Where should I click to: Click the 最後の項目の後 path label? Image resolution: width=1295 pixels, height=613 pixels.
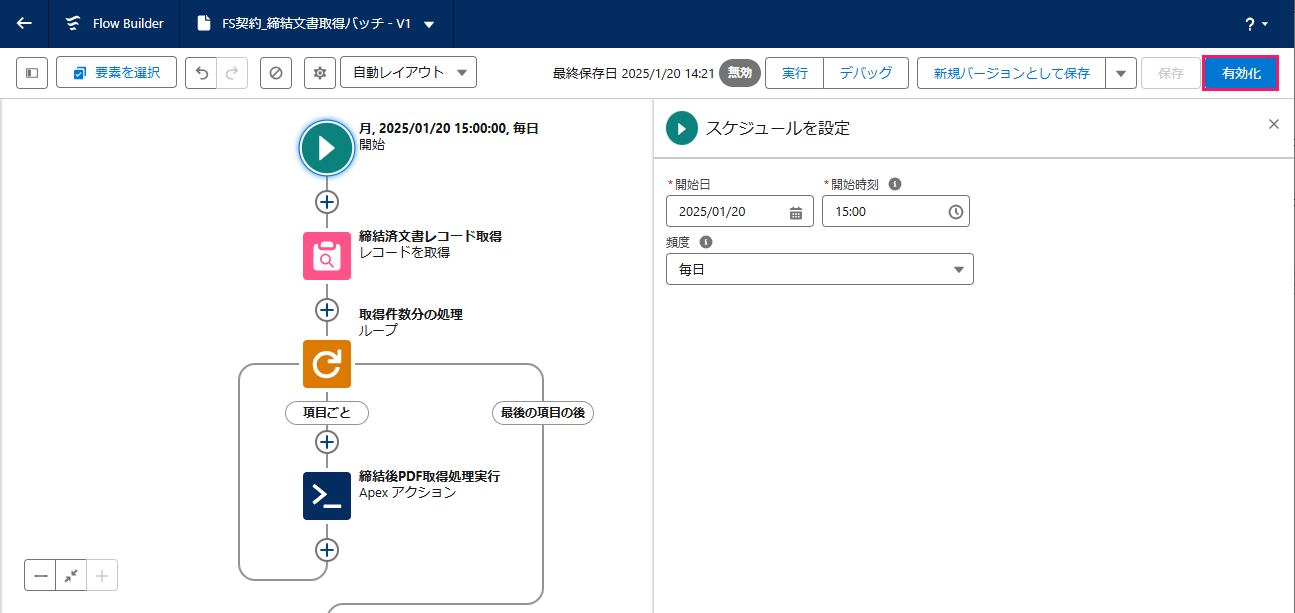[543, 412]
